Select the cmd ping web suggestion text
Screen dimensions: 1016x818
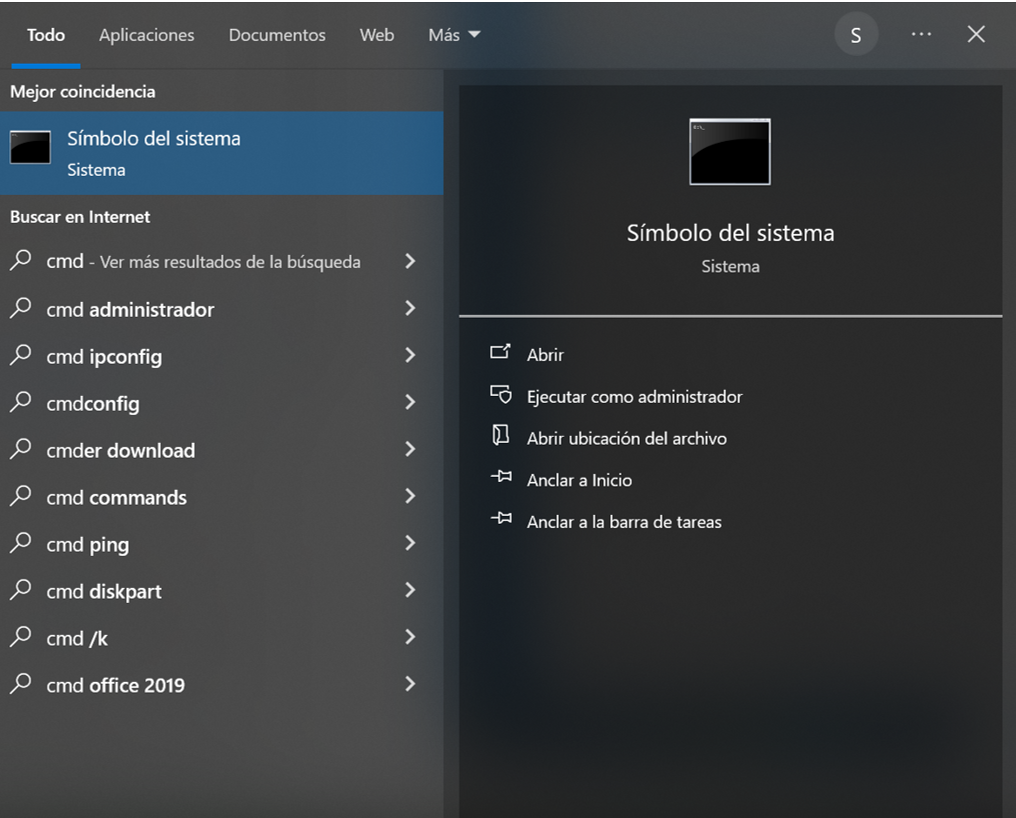(x=87, y=545)
